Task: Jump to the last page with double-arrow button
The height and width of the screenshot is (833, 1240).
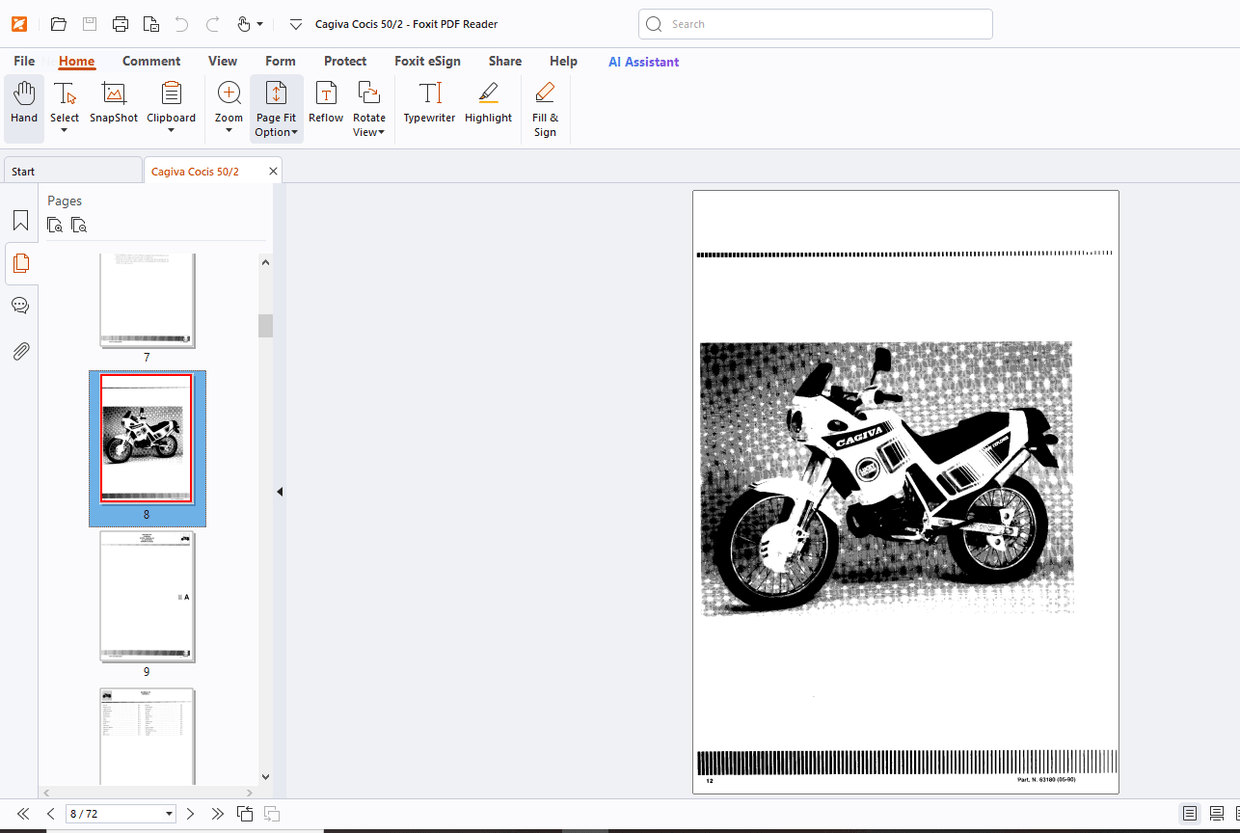Action: point(218,813)
